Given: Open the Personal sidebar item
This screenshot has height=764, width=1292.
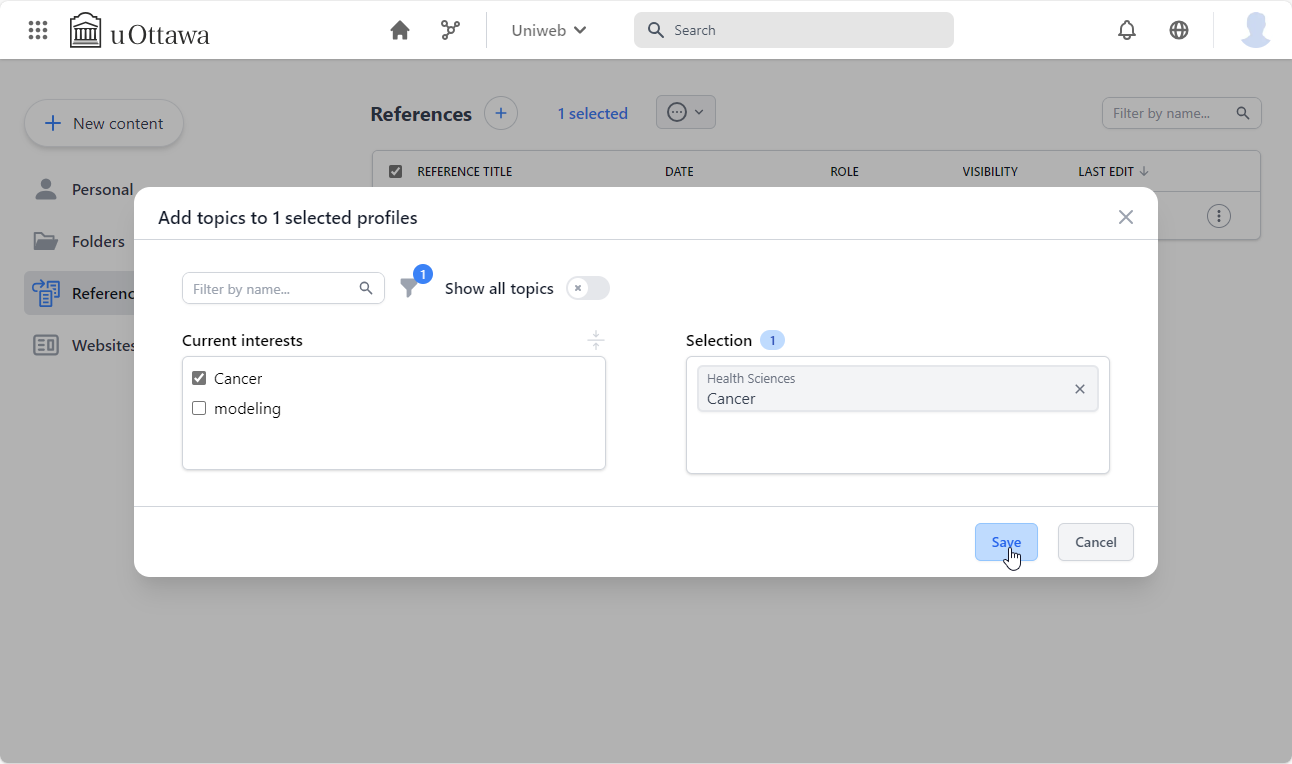Looking at the screenshot, I should 84,189.
